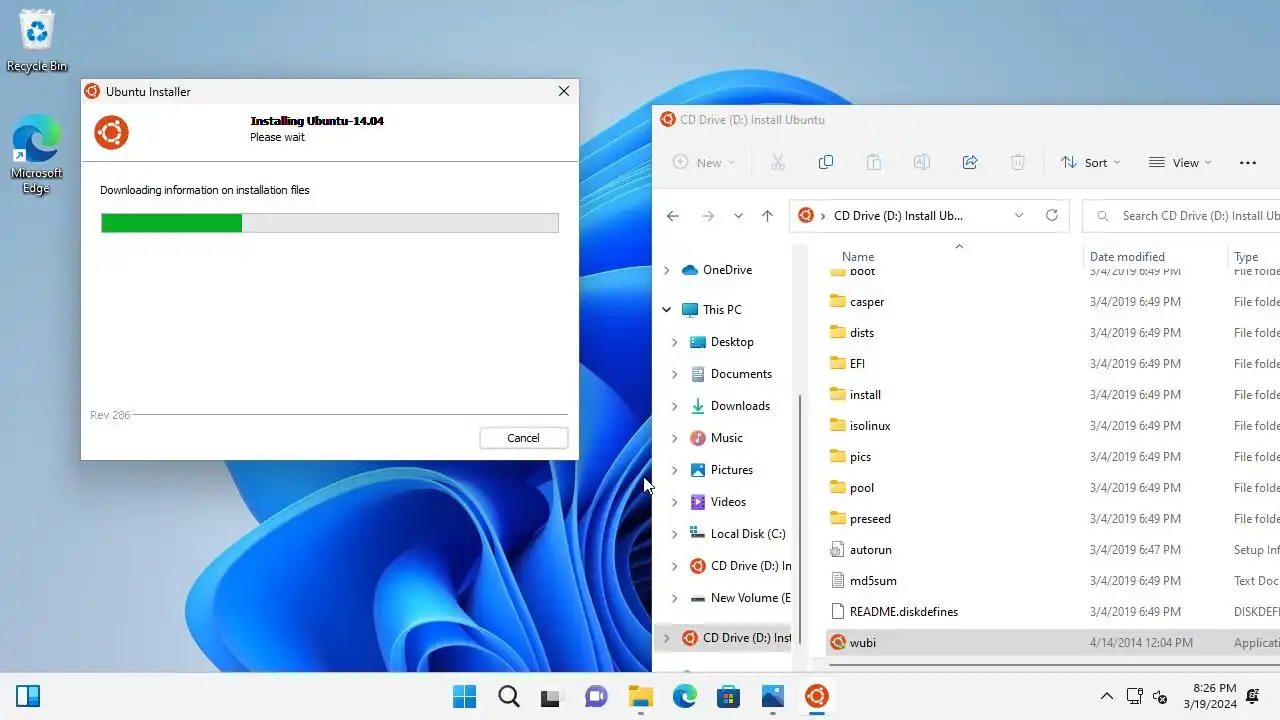Screen dimensions: 1280x720
Task: Expand the Documents tree node
Action: [674, 374]
